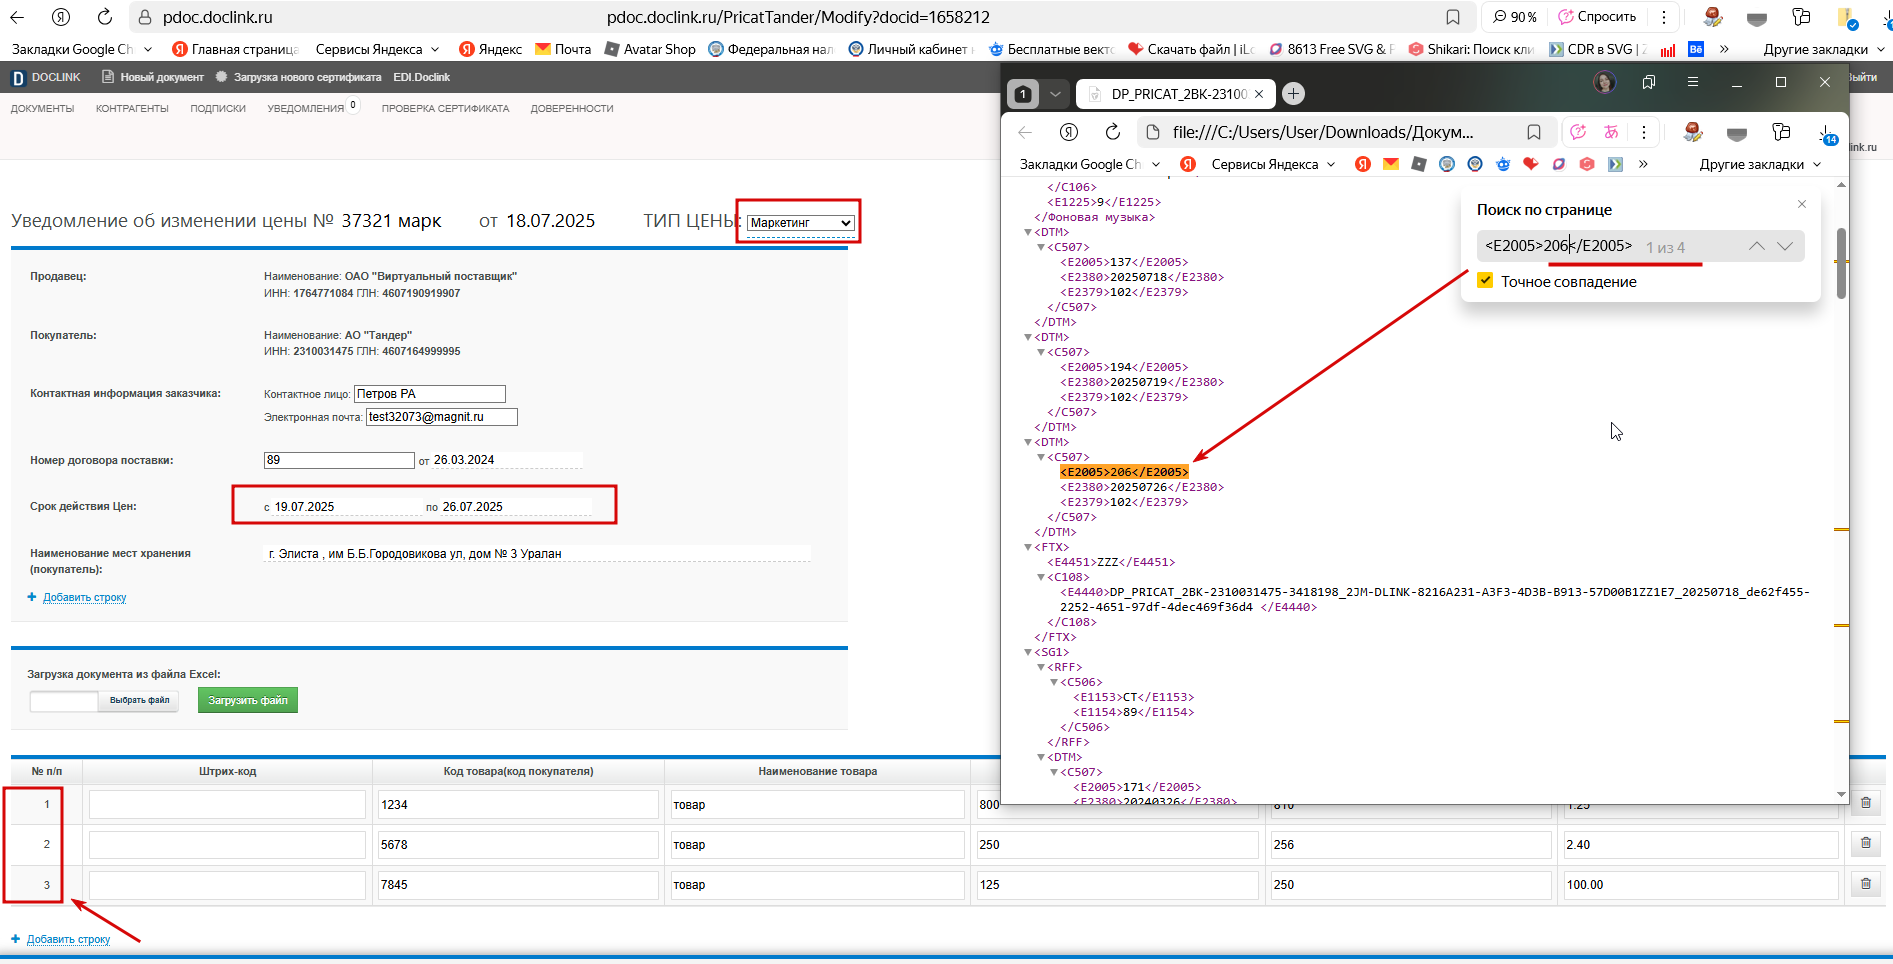This screenshot has width=1893, height=964.
Task: Click the Спросить assistant button
Action: (1597, 17)
